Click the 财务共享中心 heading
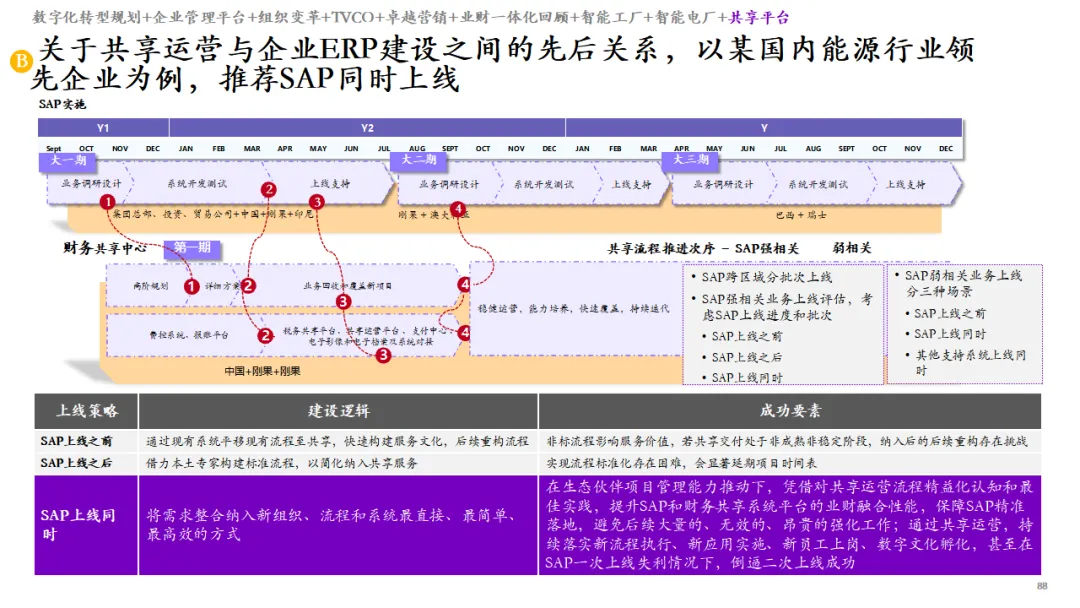The width and height of the screenshot is (1080, 608). 104,248
